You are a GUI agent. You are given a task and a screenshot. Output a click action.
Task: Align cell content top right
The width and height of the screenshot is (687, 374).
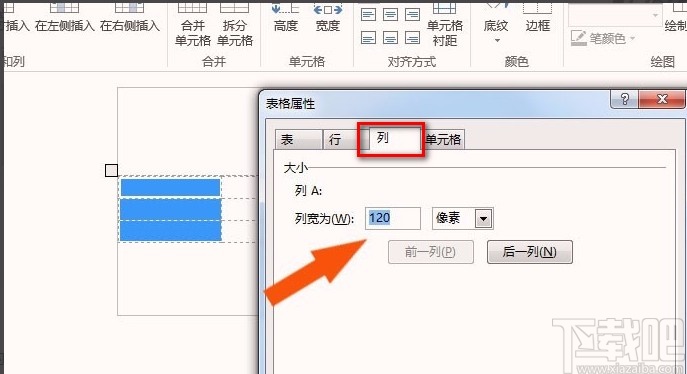pyautogui.click(x=412, y=15)
